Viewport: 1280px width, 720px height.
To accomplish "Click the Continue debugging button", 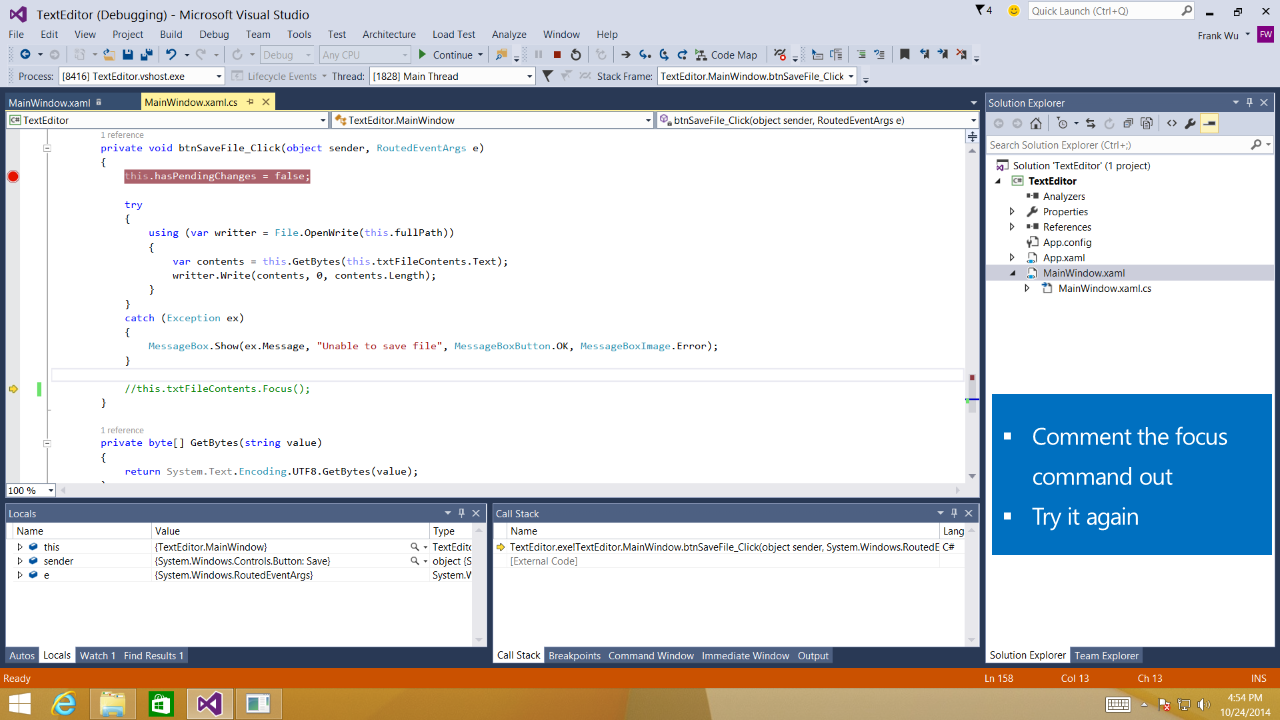I will point(445,55).
